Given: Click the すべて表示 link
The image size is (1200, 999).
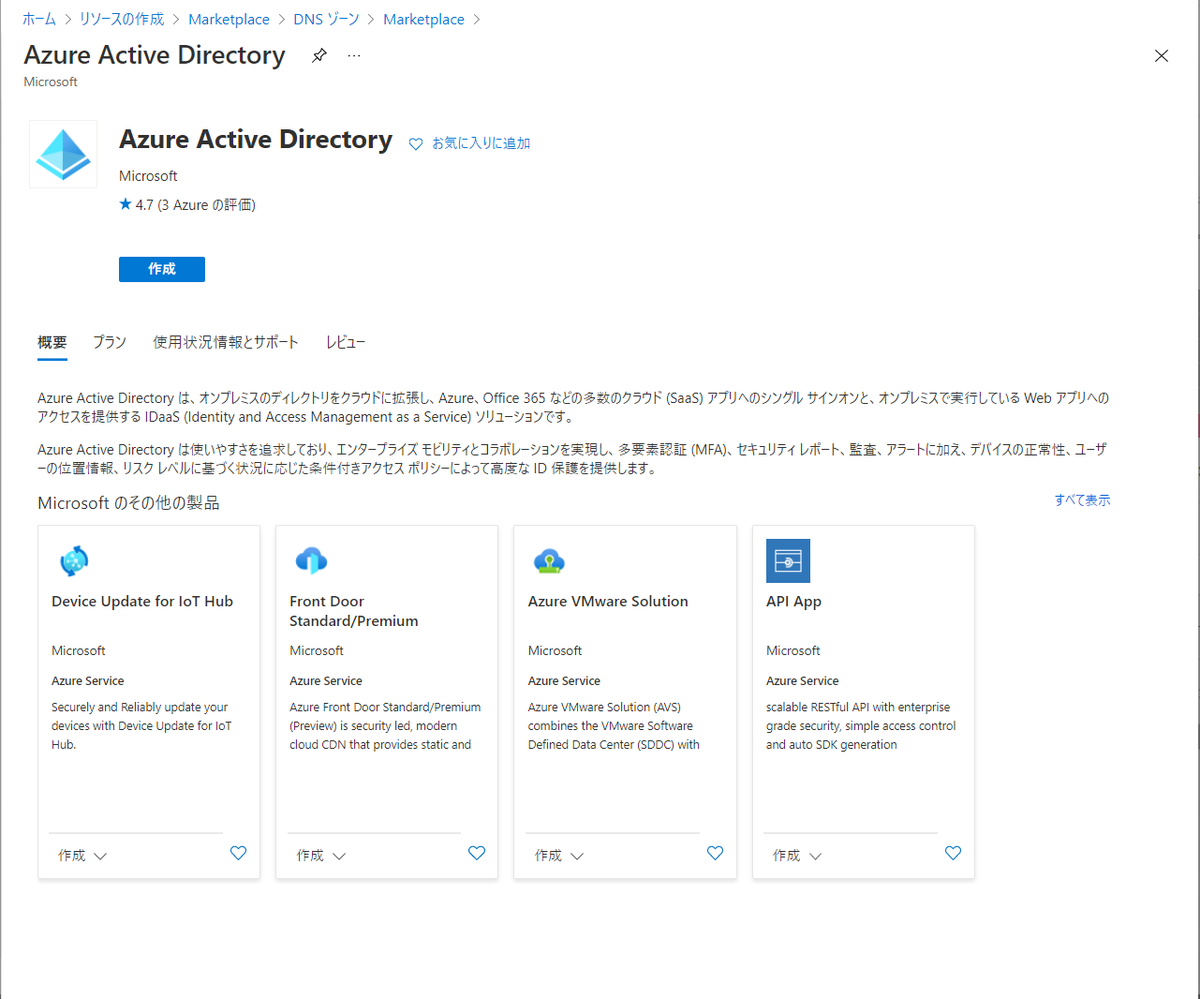Looking at the screenshot, I should tap(1082, 499).
